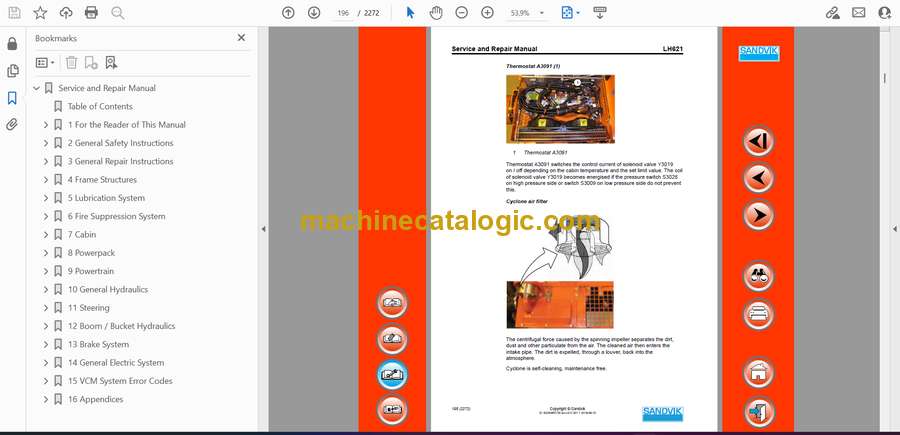This screenshot has width=900, height=435.
Task: Collapse the Service and Repair Manual bookmark
Action: [37, 88]
